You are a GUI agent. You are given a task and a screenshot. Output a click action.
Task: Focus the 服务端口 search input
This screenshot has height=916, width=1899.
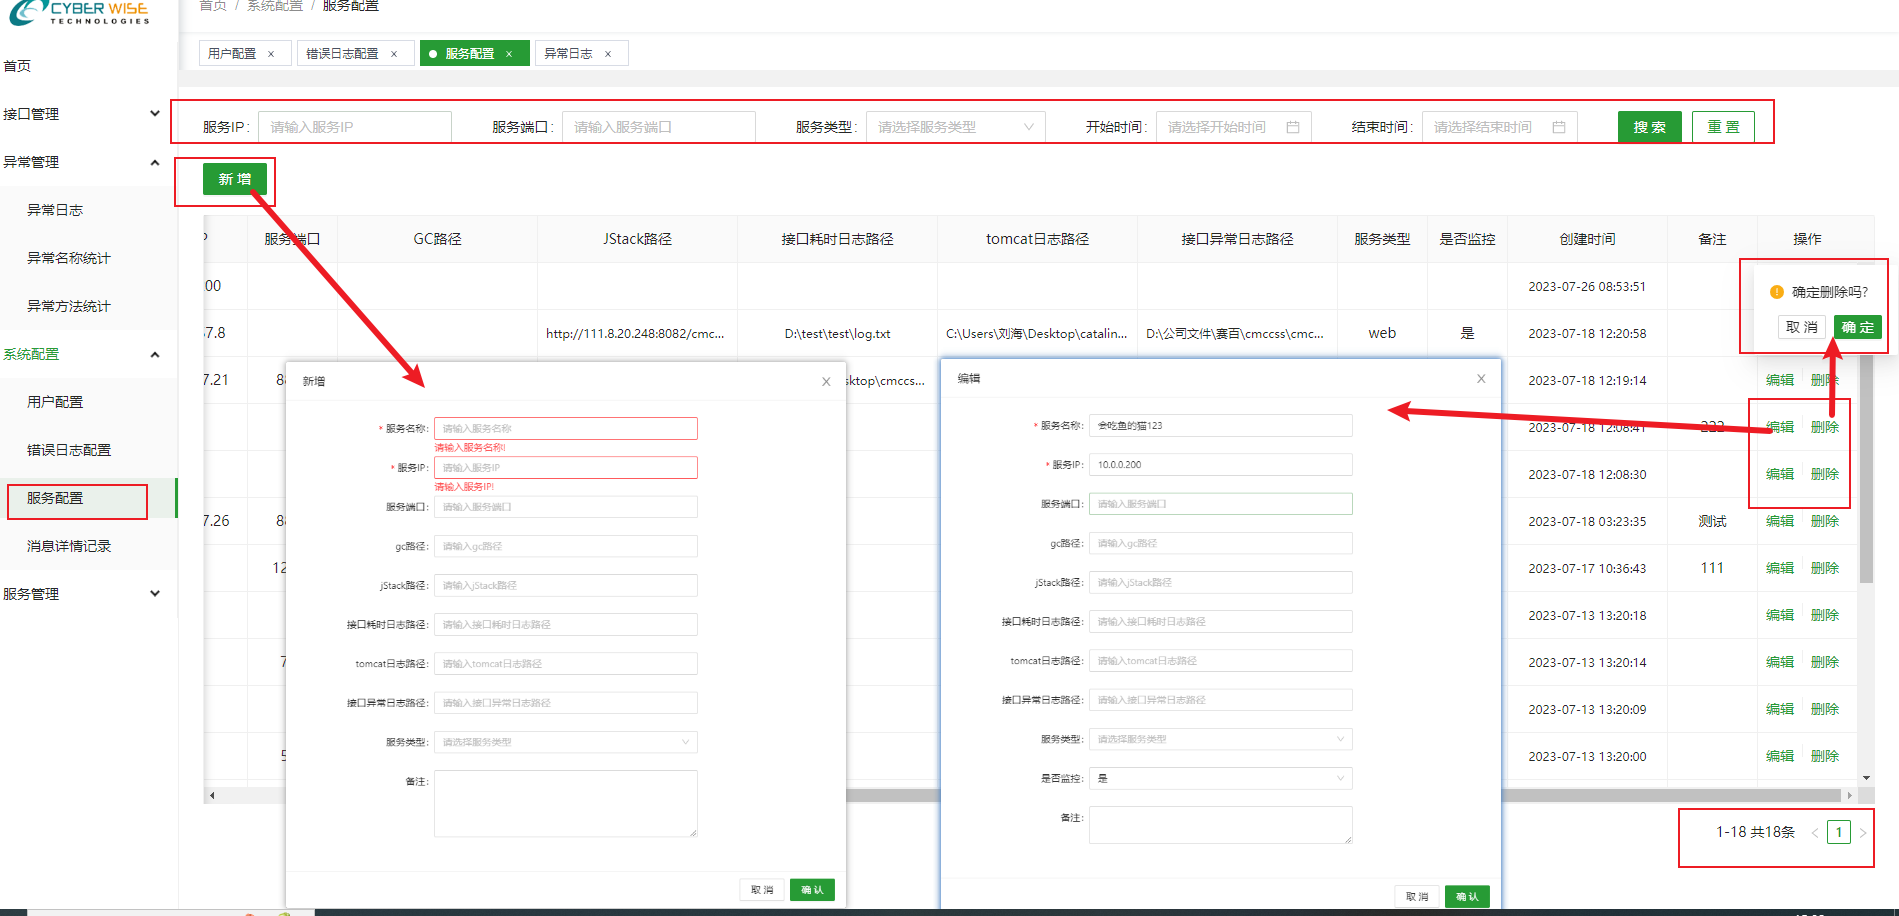(659, 127)
